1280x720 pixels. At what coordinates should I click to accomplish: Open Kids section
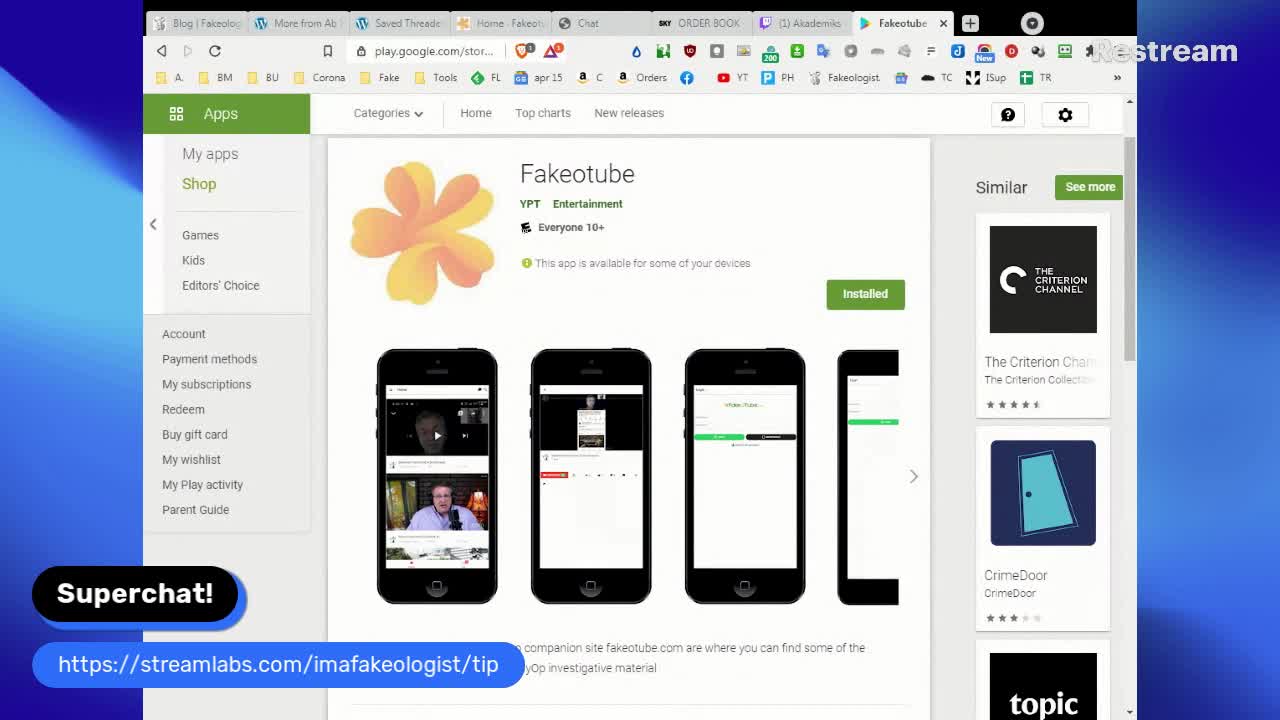click(193, 260)
